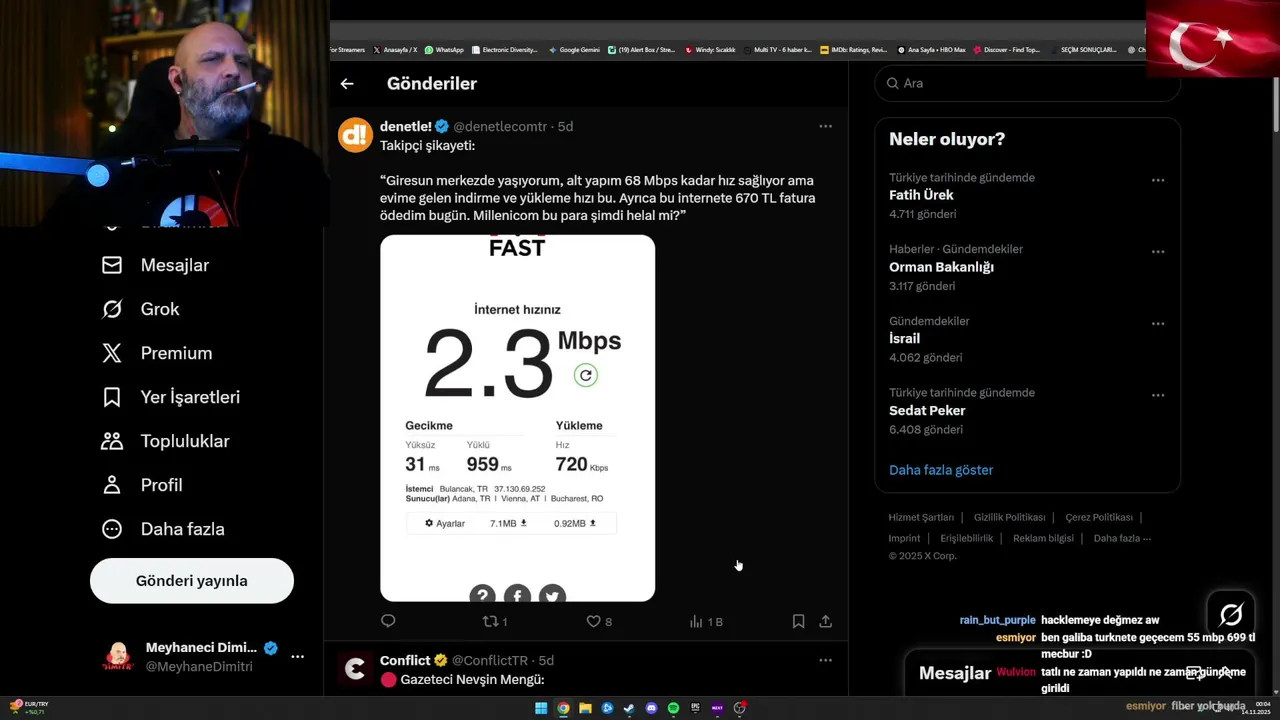
Task: Repost the denetle! post
Action: (x=490, y=621)
